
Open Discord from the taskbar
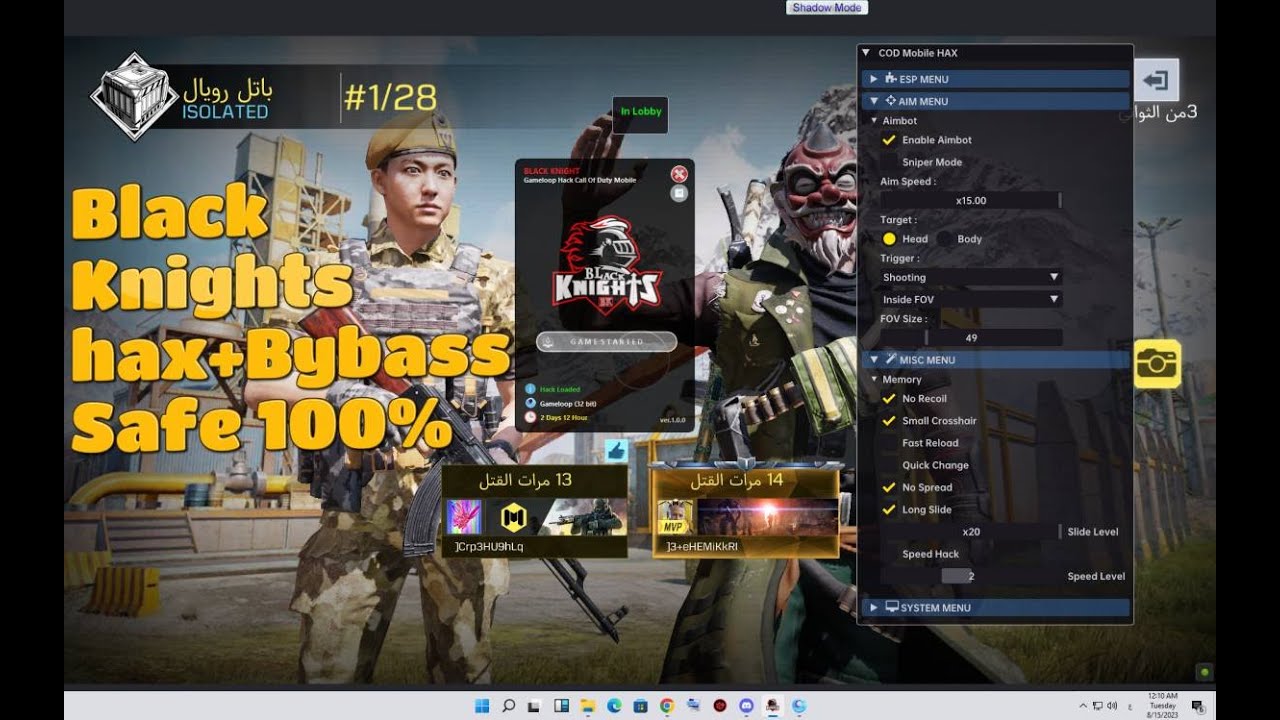(x=746, y=706)
